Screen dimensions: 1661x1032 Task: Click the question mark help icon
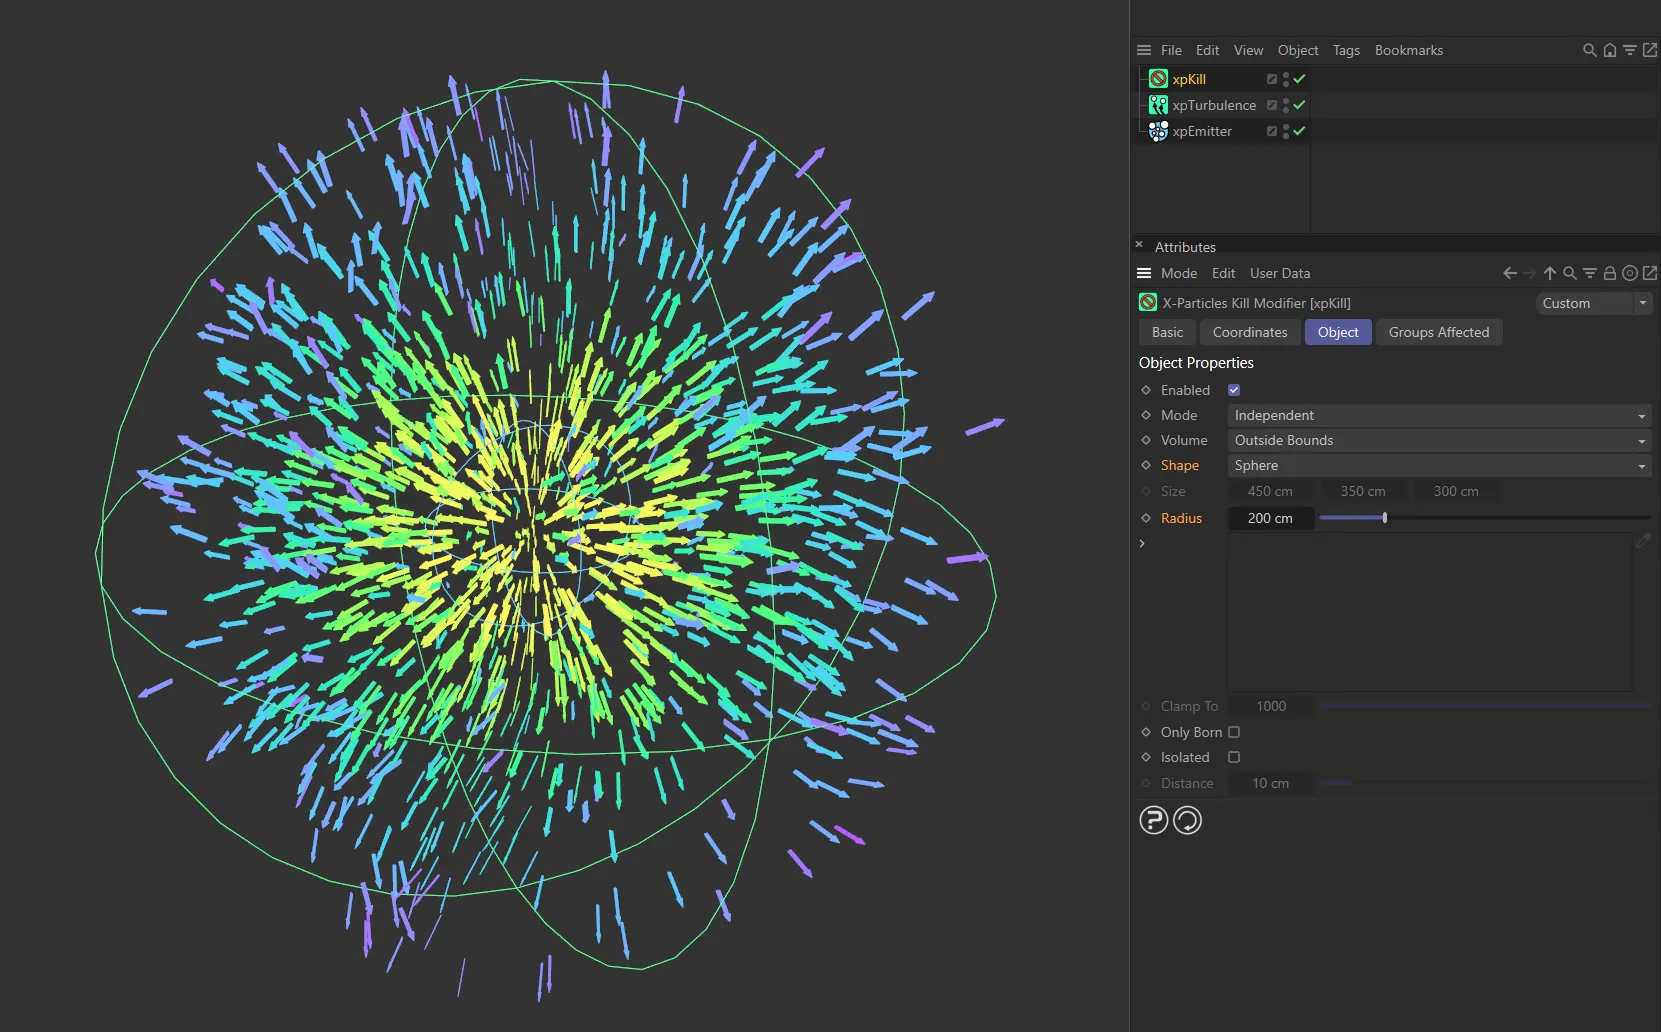(x=1154, y=819)
